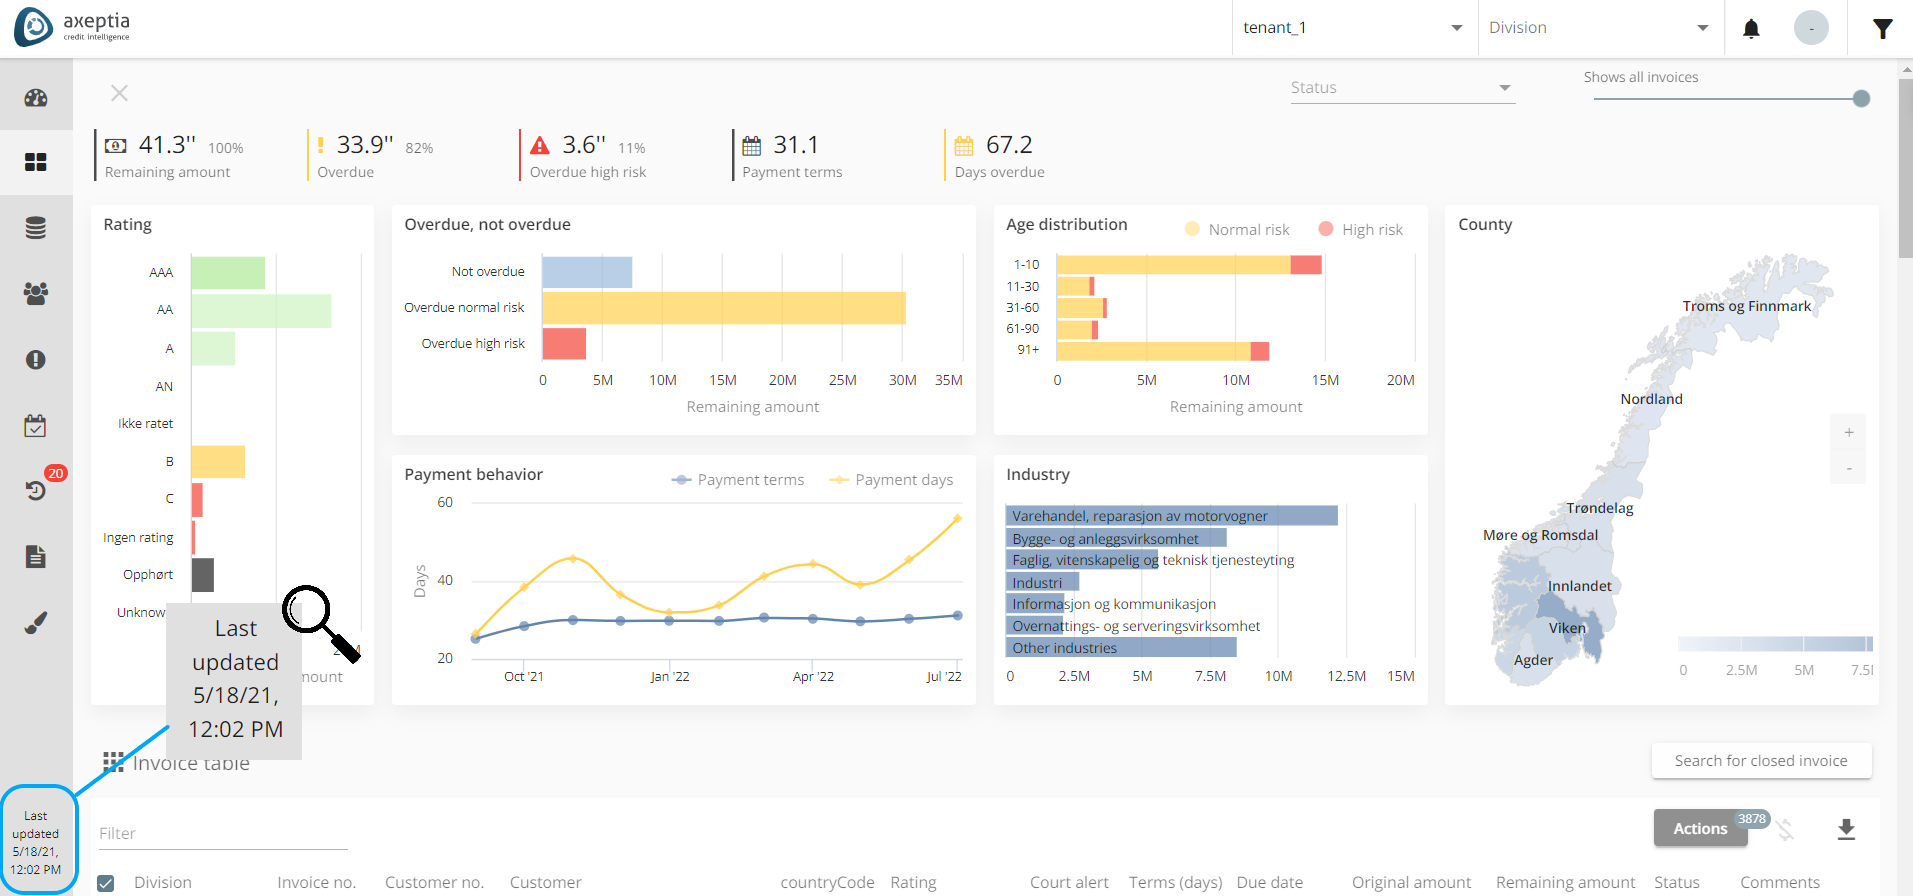1913x896 pixels.
Task: Click the Payment terms calendar icon
Action: tap(752, 146)
